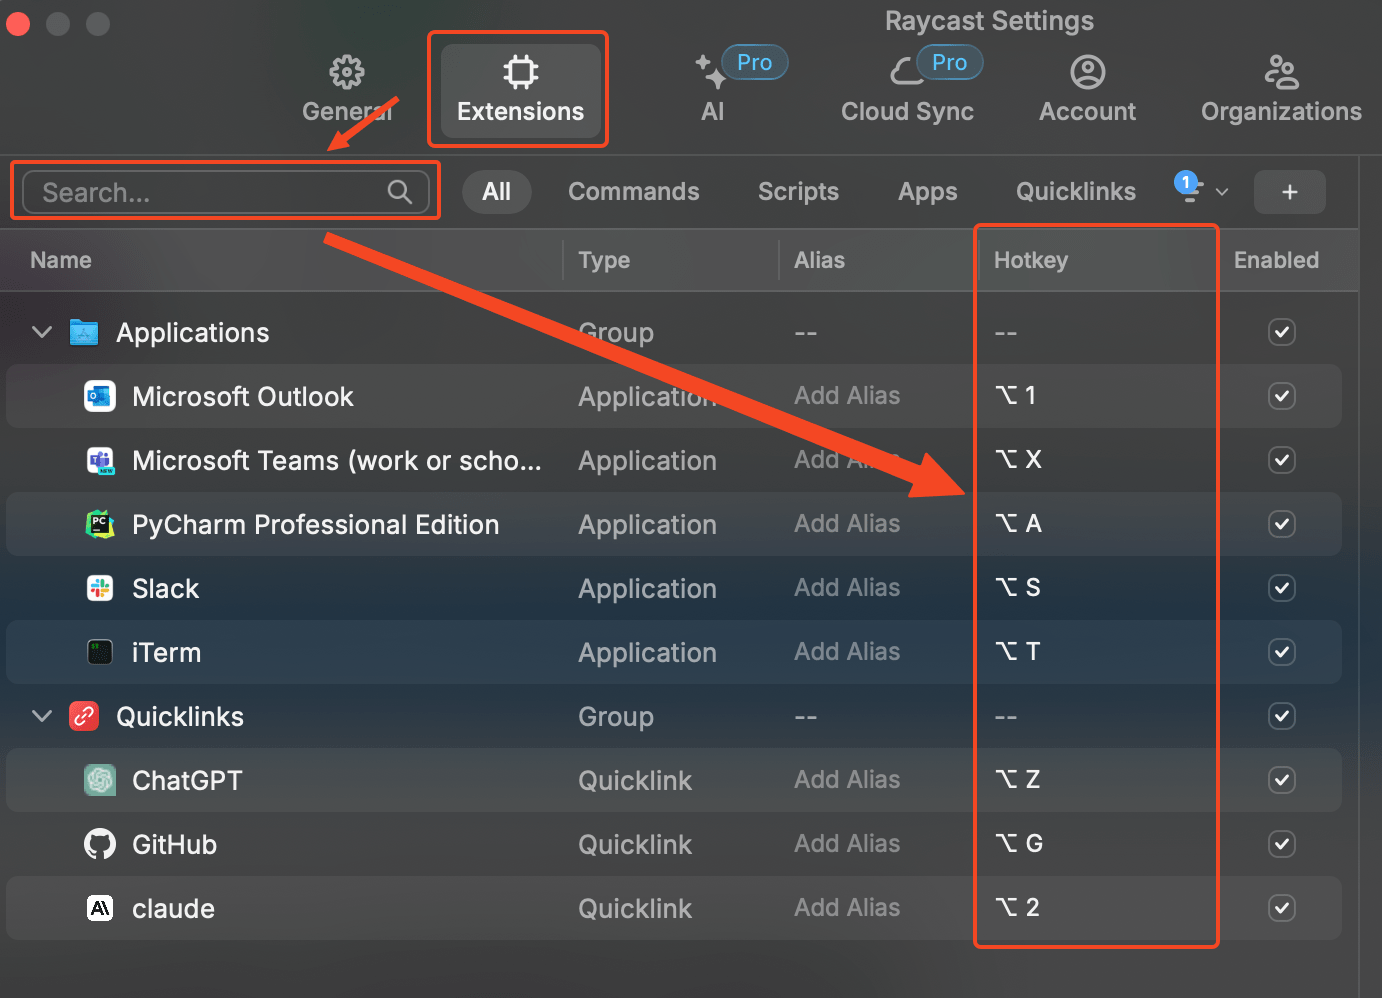Viewport: 1382px width, 998px height.
Task: Uncheck the Slack enabled checkbox
Action: [1282, 588]
